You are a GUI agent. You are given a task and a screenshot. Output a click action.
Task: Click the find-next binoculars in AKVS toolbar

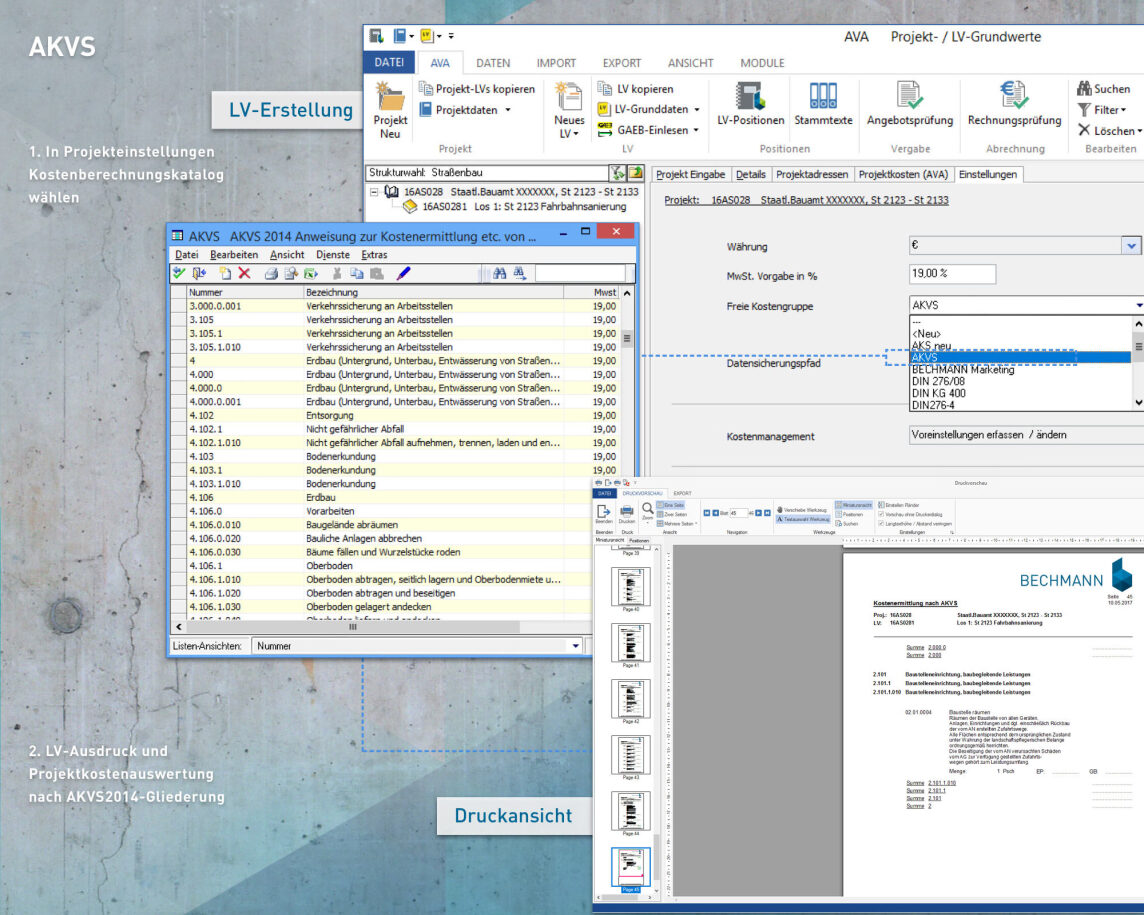coord(519,273)
